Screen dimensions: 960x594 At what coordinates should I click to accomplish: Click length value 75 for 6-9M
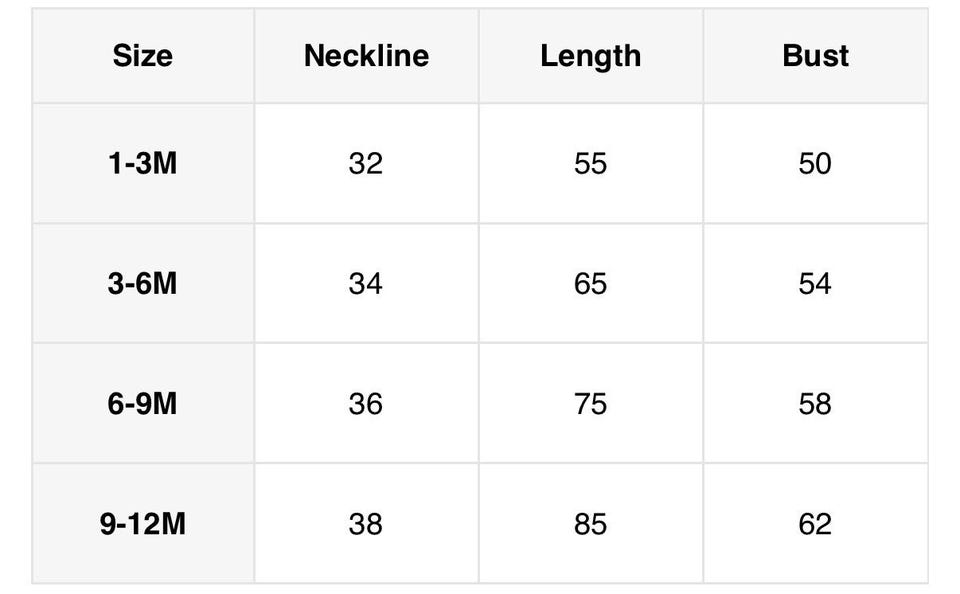590,403
